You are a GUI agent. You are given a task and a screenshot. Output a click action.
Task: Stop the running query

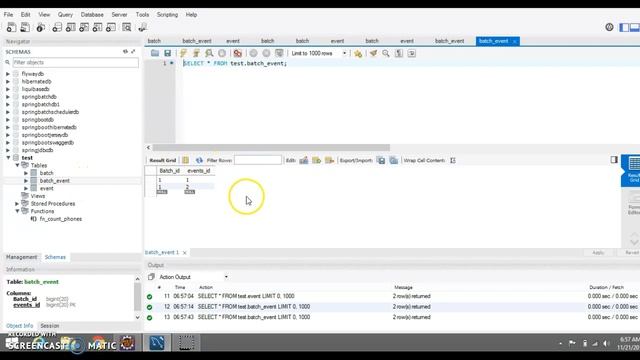[222, 53]
